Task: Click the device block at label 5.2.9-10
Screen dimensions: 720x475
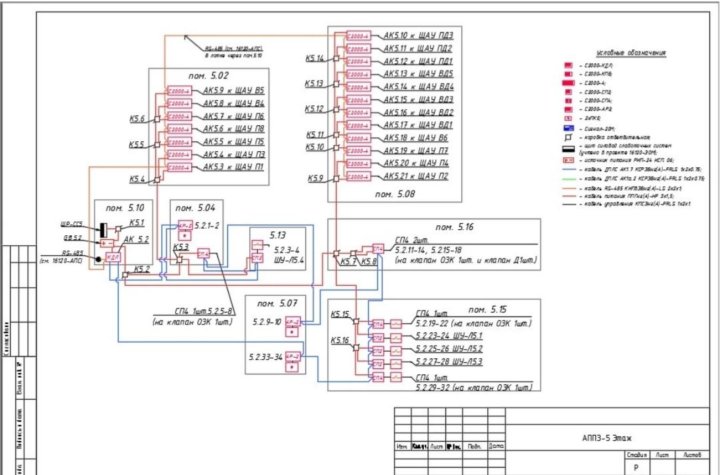Action: coord(293,323)
